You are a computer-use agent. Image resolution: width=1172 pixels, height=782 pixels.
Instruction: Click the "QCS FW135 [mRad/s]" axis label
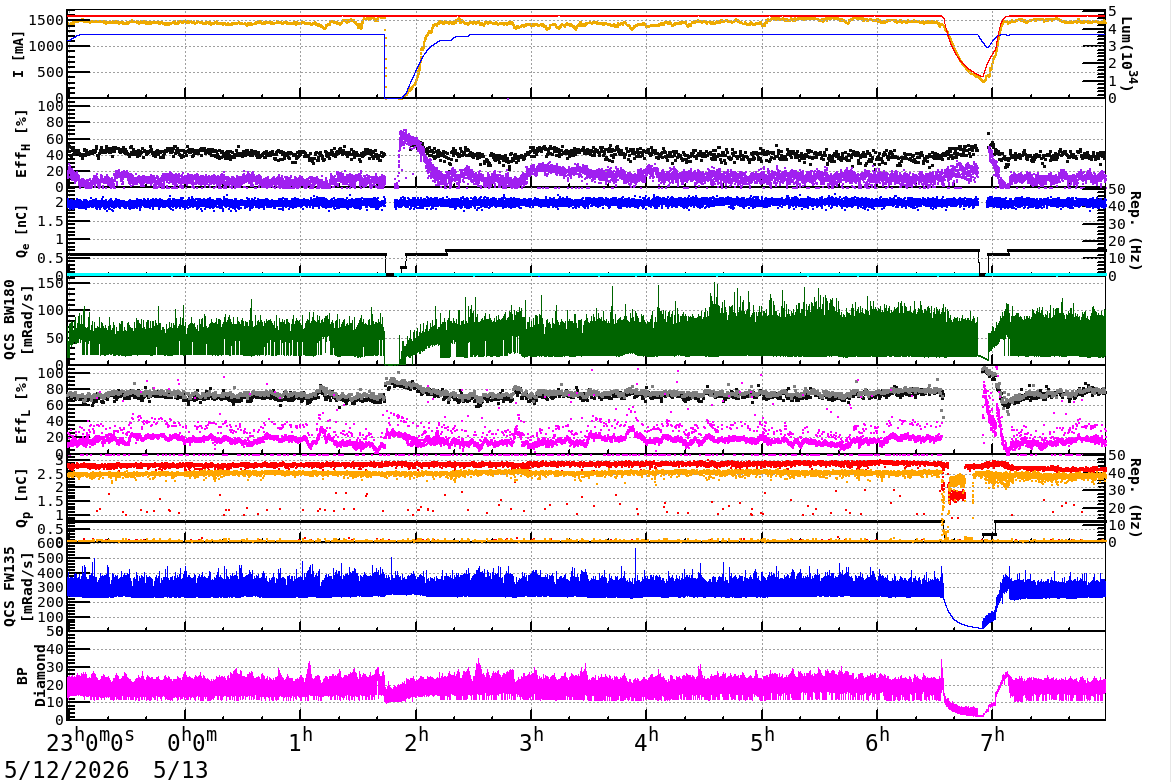point(18,587)
